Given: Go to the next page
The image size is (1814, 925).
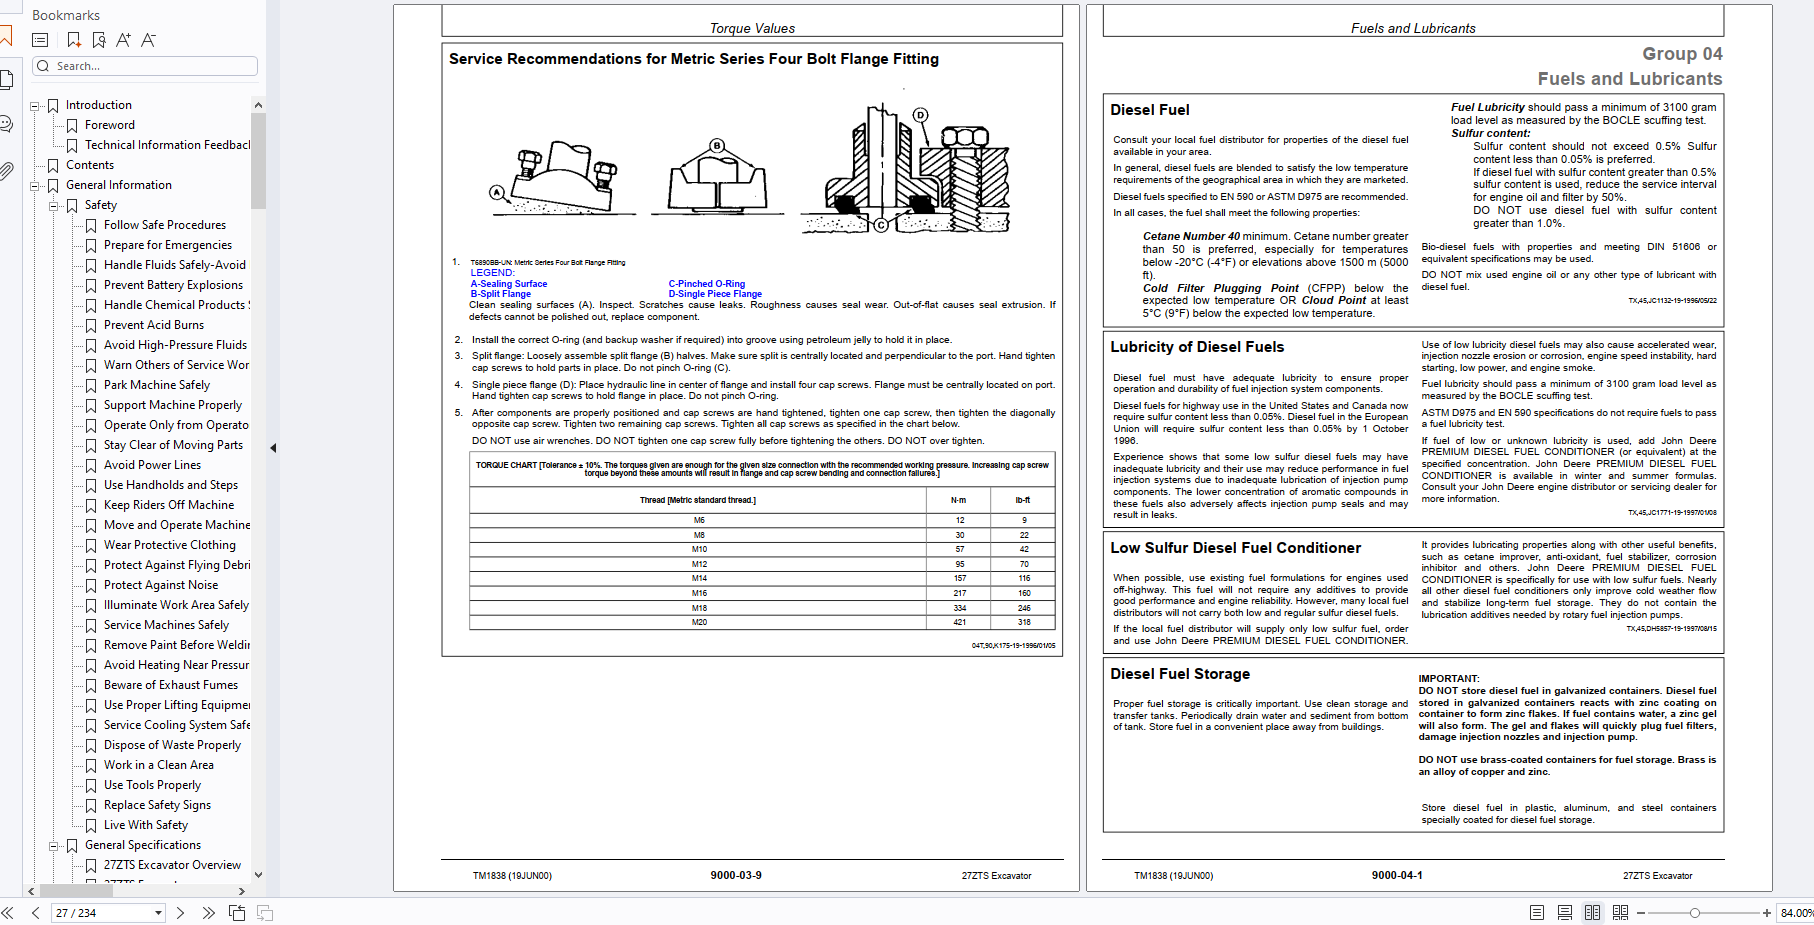Looking at the screenshot, I should point(180,913).
